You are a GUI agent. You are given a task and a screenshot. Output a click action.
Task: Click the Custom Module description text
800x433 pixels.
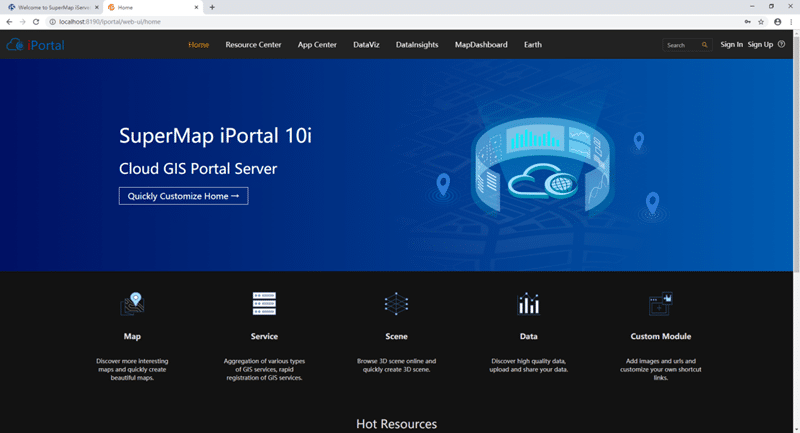pos(661,369)
